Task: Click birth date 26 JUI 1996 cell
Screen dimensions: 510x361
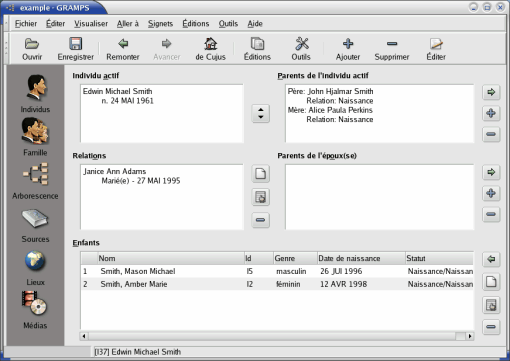Action: [341, 271]
